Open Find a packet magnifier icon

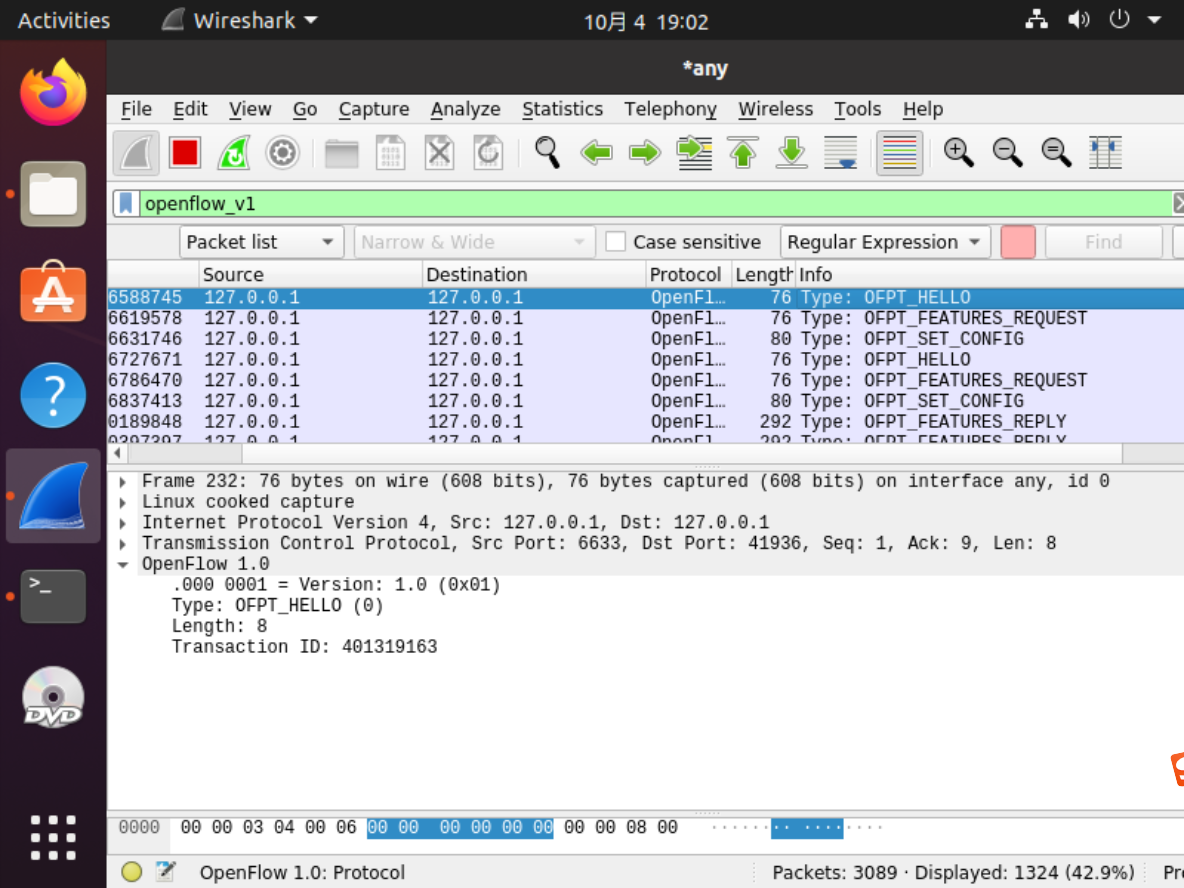point(547,153)
